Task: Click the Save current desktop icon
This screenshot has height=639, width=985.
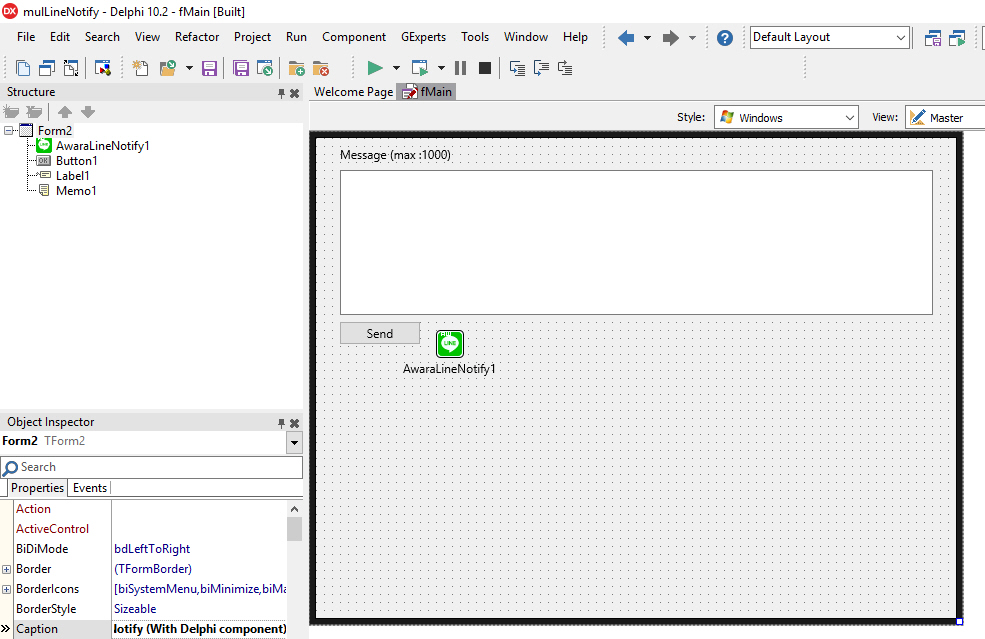Action: point(933,38)
